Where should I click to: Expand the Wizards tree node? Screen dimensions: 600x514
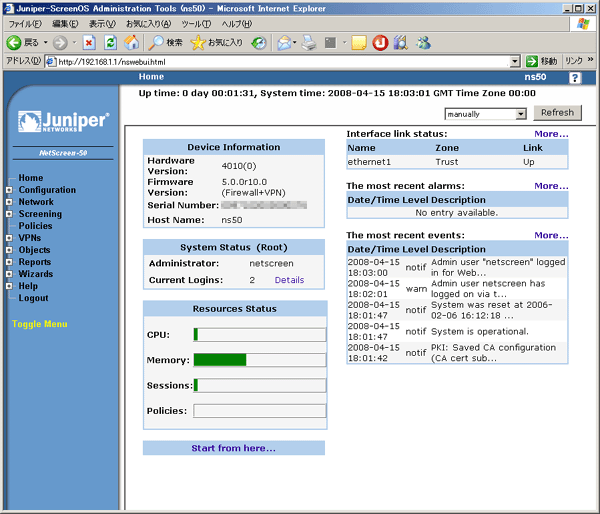click(10, 274)
